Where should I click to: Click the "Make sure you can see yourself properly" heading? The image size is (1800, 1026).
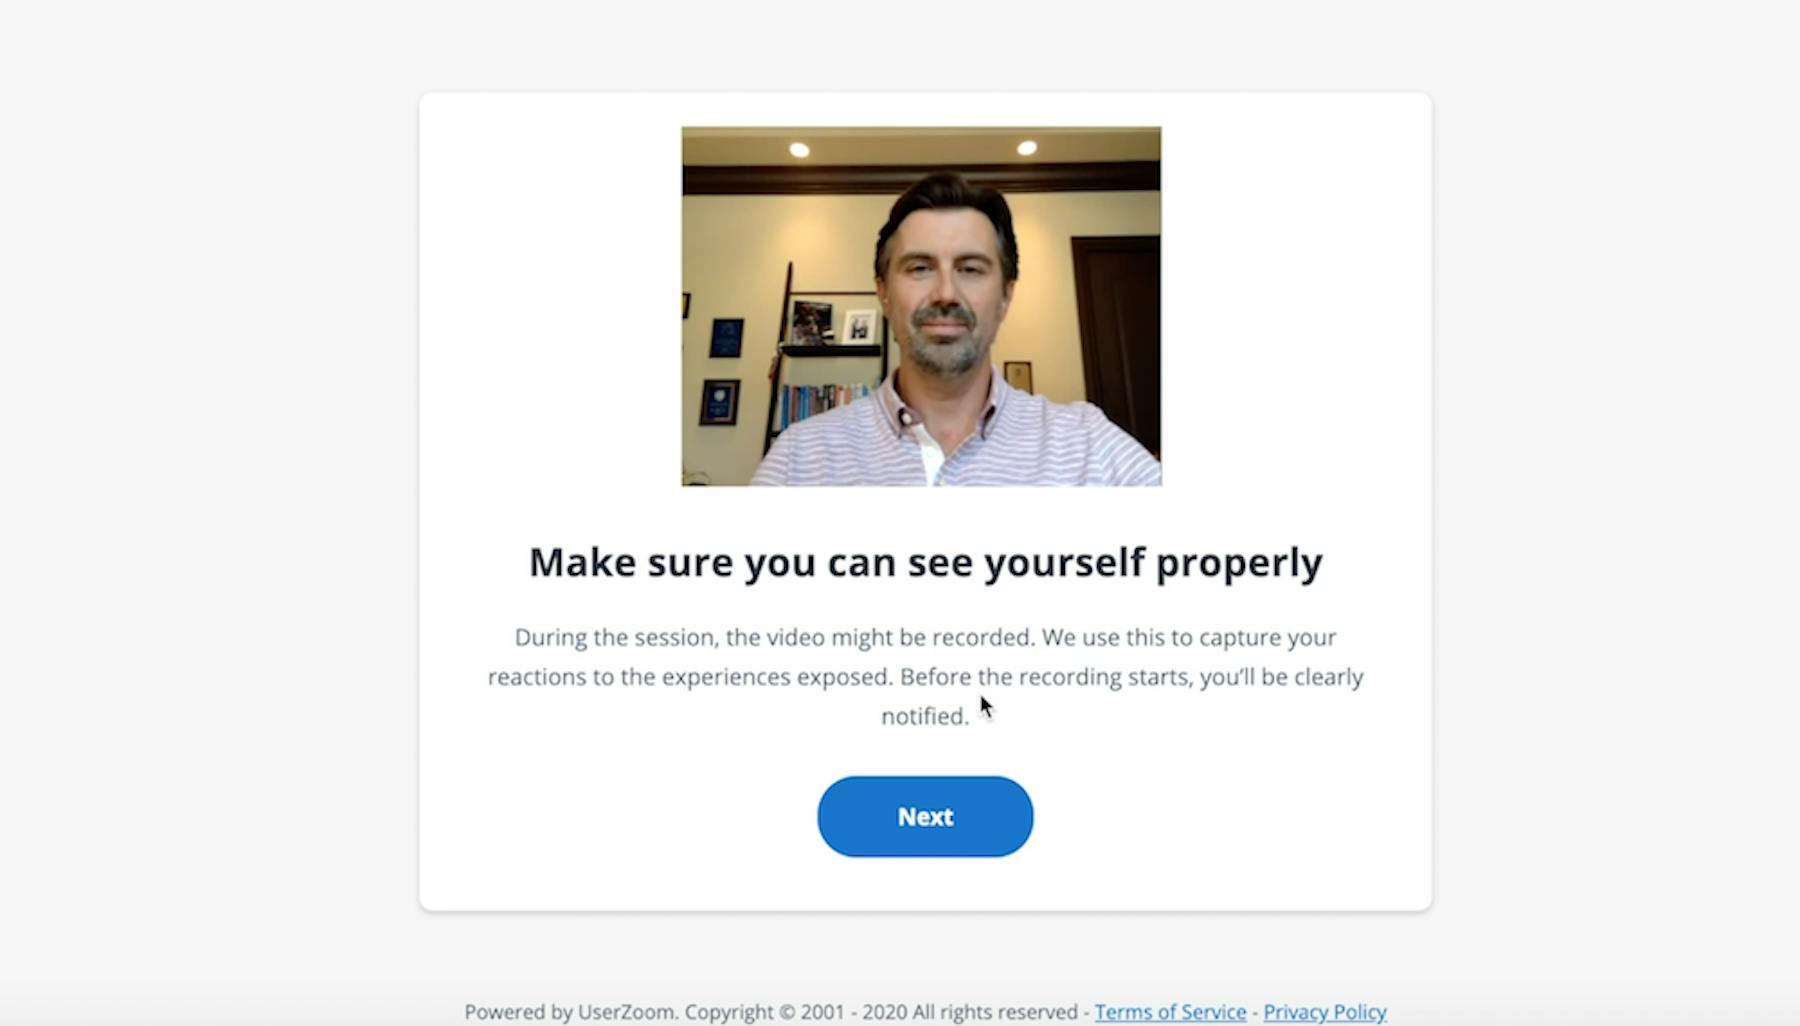pyautogui.click(x=925, y=562)
